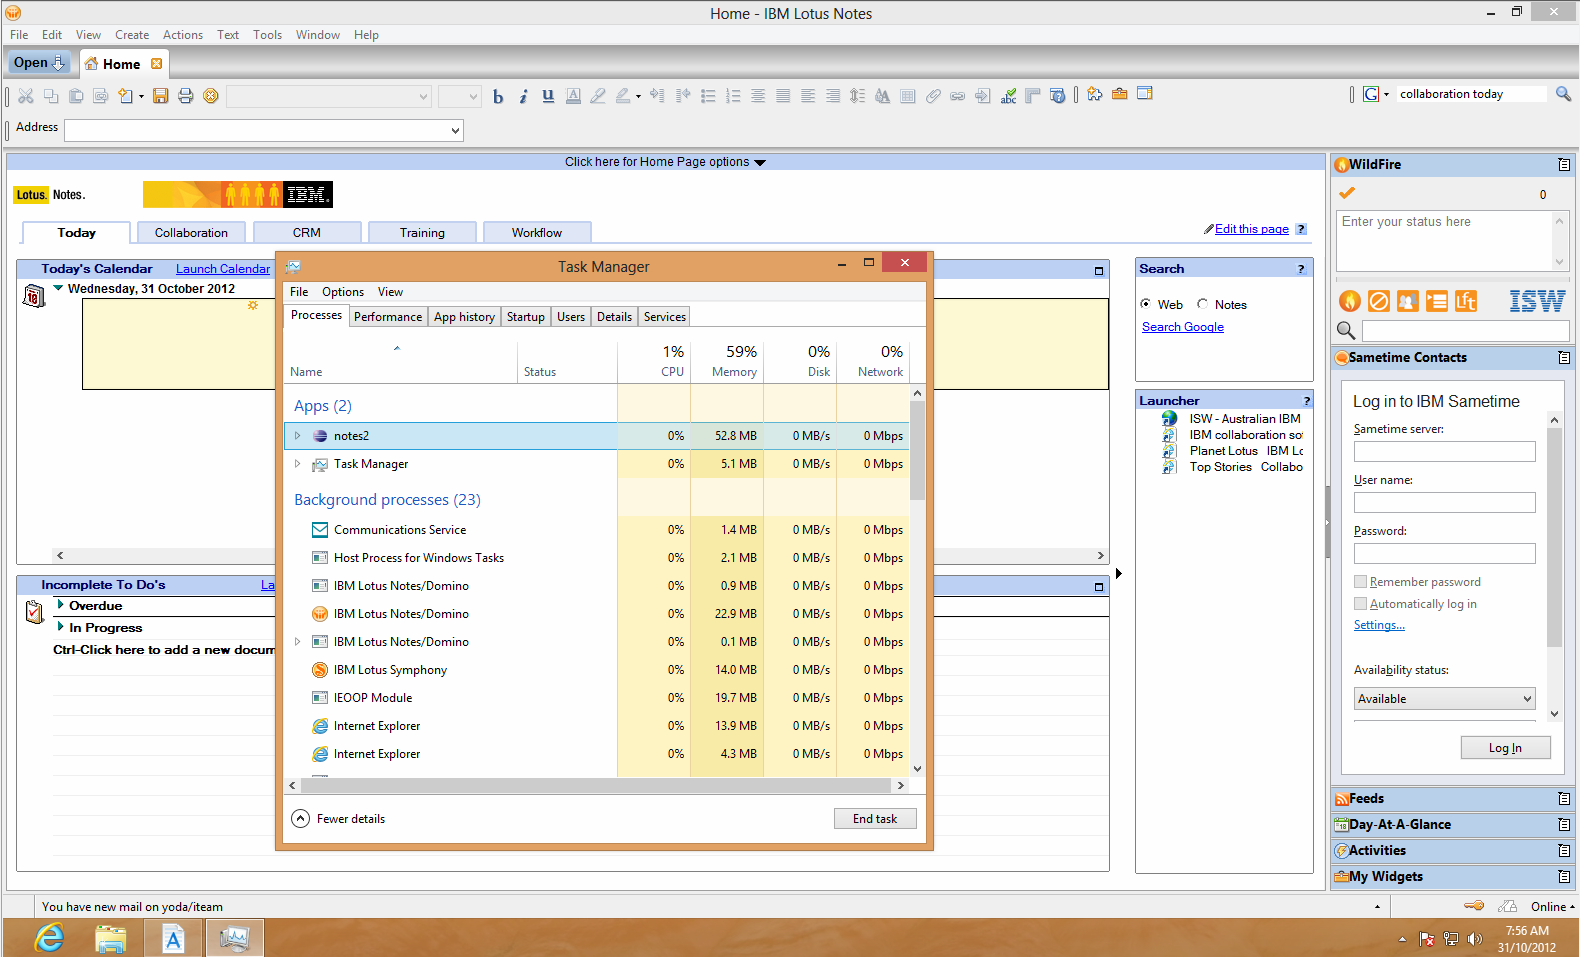Click the bulleted list toolbar icon
The width and height of the screenshot is (1580, 957).
point(708,96)
